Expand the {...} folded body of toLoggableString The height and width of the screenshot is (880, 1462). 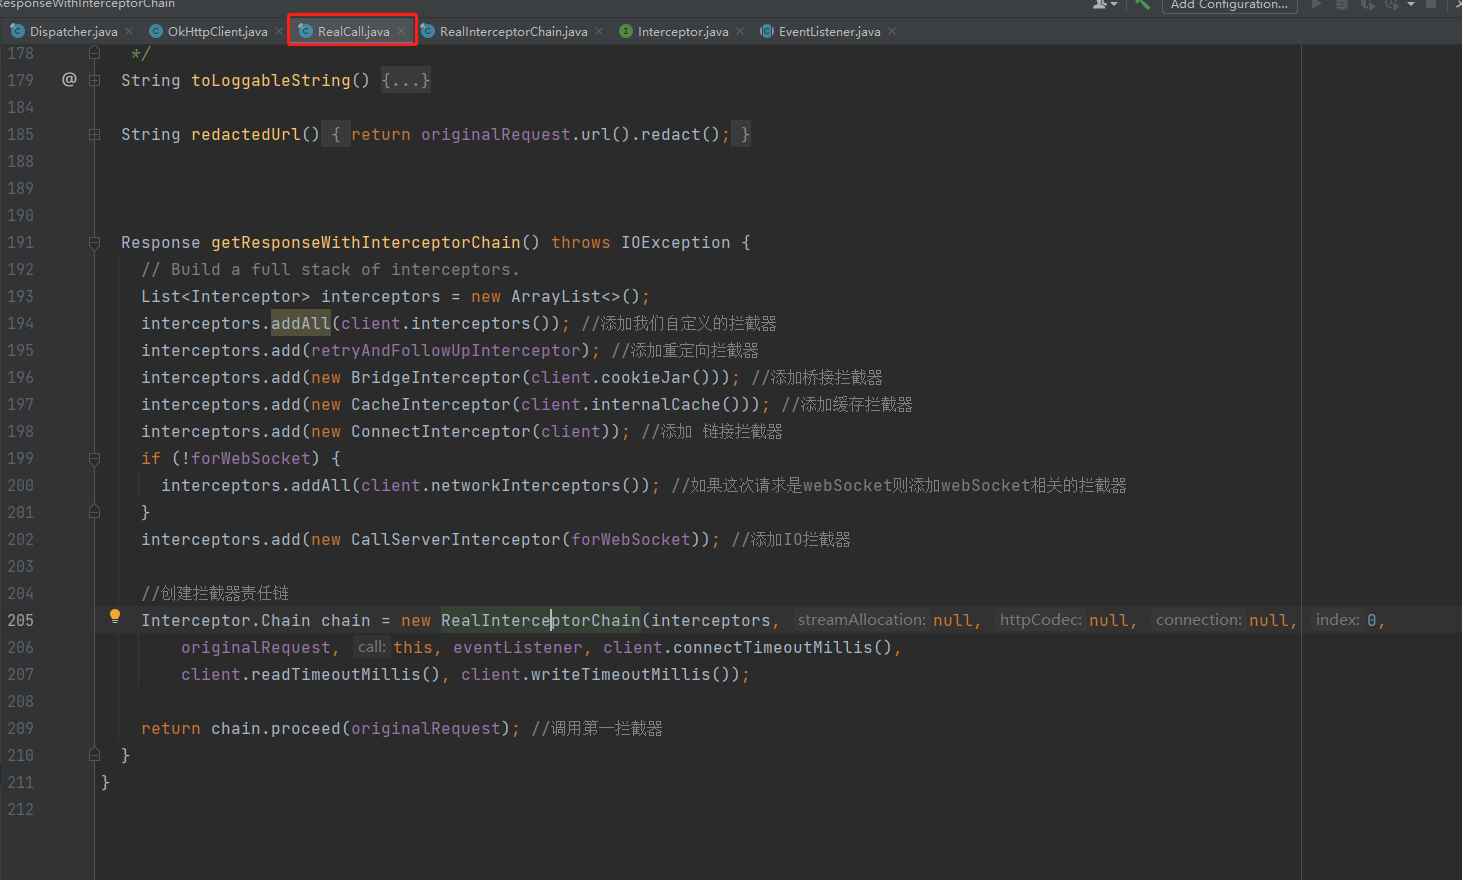405,80
